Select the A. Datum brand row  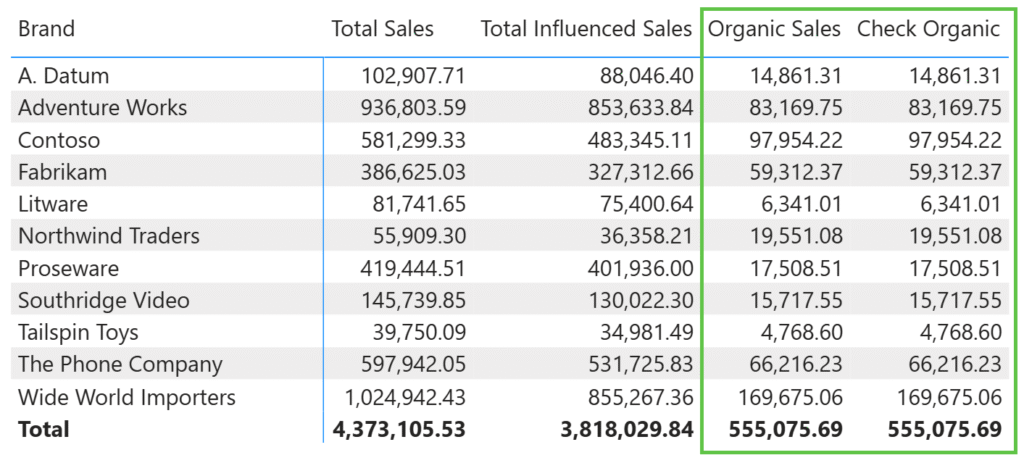[x=64, y=76]
